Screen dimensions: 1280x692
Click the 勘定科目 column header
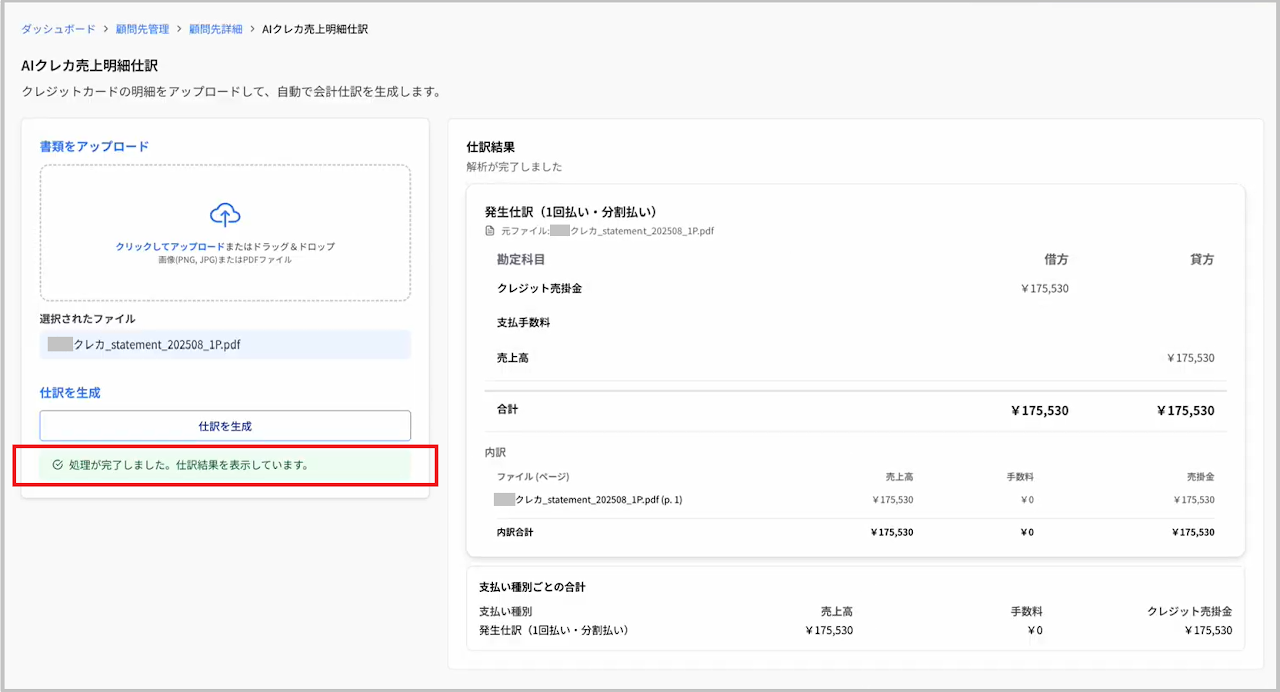click(x=521, y=259)
